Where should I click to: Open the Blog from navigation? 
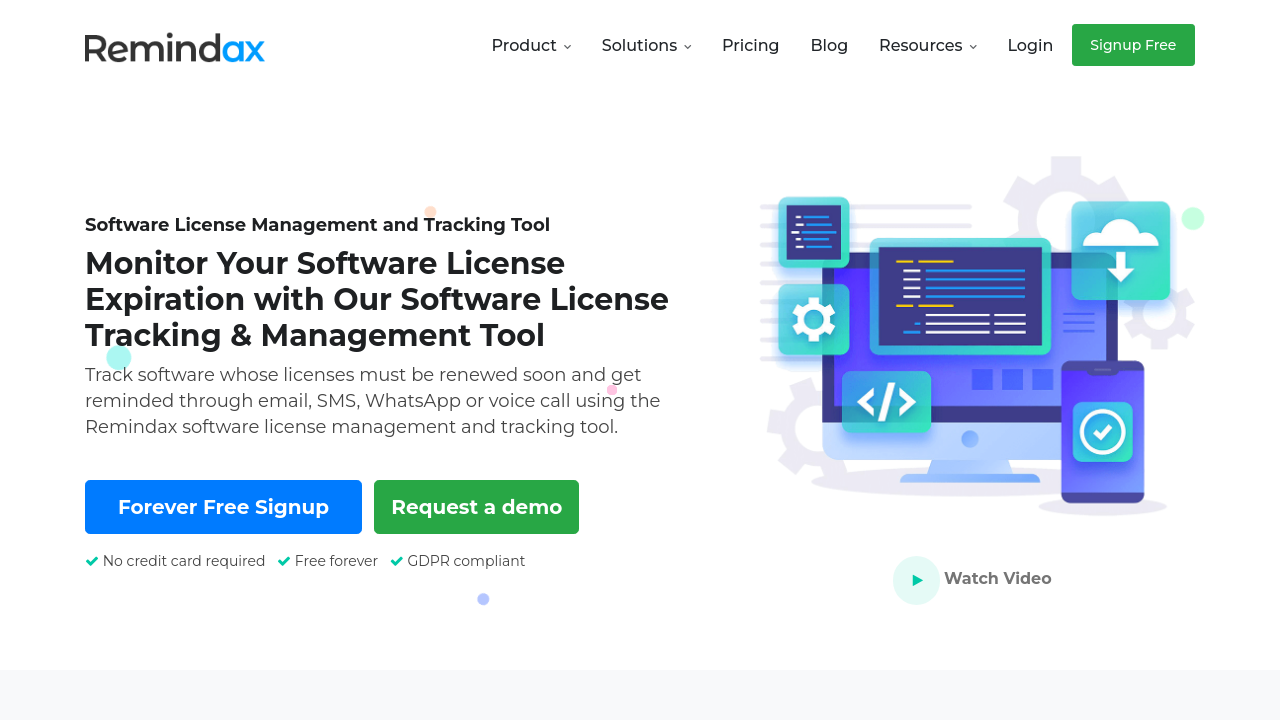pos(829,46)
